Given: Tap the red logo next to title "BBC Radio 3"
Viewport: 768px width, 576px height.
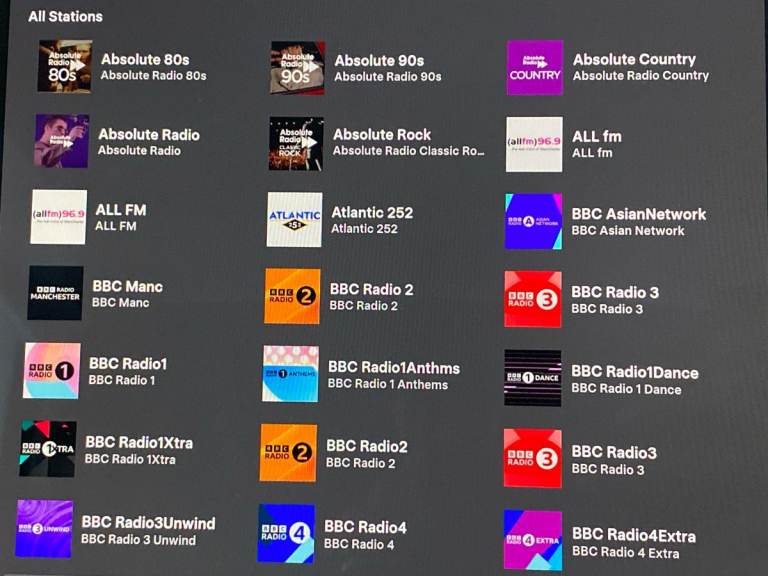Looking at the screenshot, I should (x=533, y=299).
